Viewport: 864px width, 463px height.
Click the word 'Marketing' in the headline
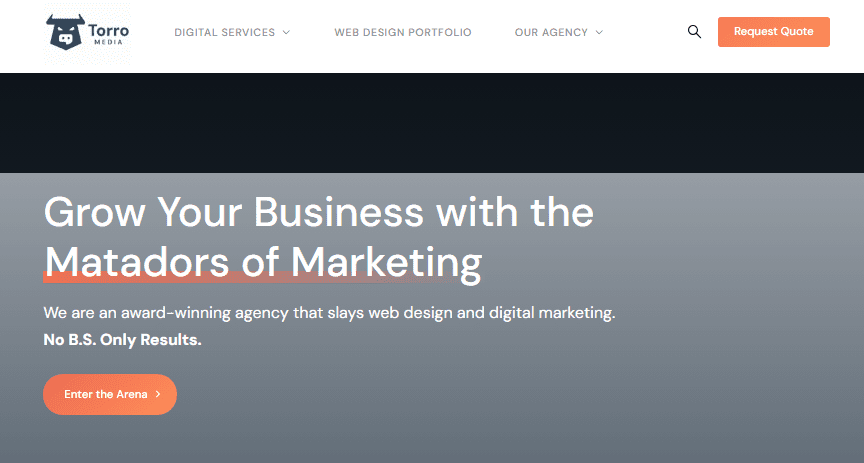(x=386, y=261)
